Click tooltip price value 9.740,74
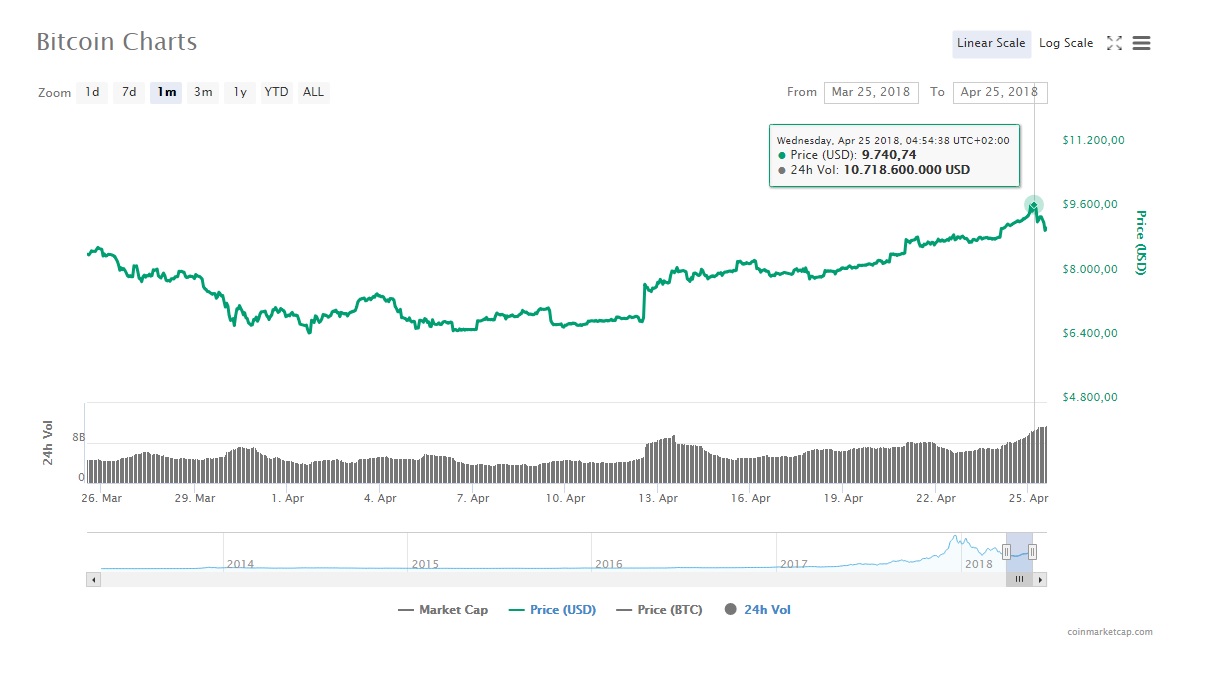The width and height of the screenshot is (1207, 683). tap(889, 155)
